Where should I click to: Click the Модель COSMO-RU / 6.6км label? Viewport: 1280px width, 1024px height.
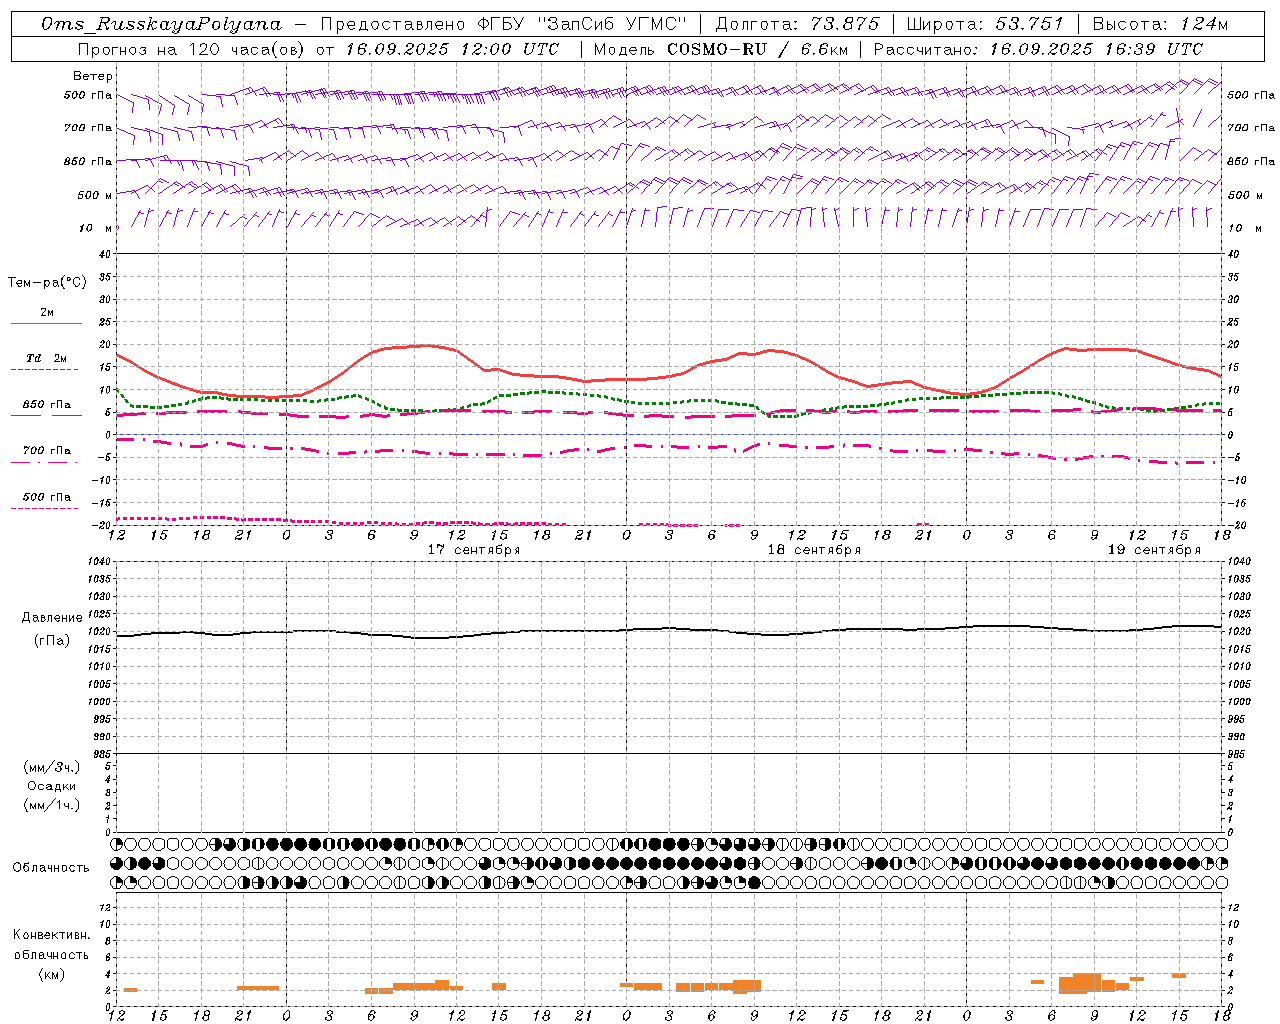click(720, 49)
